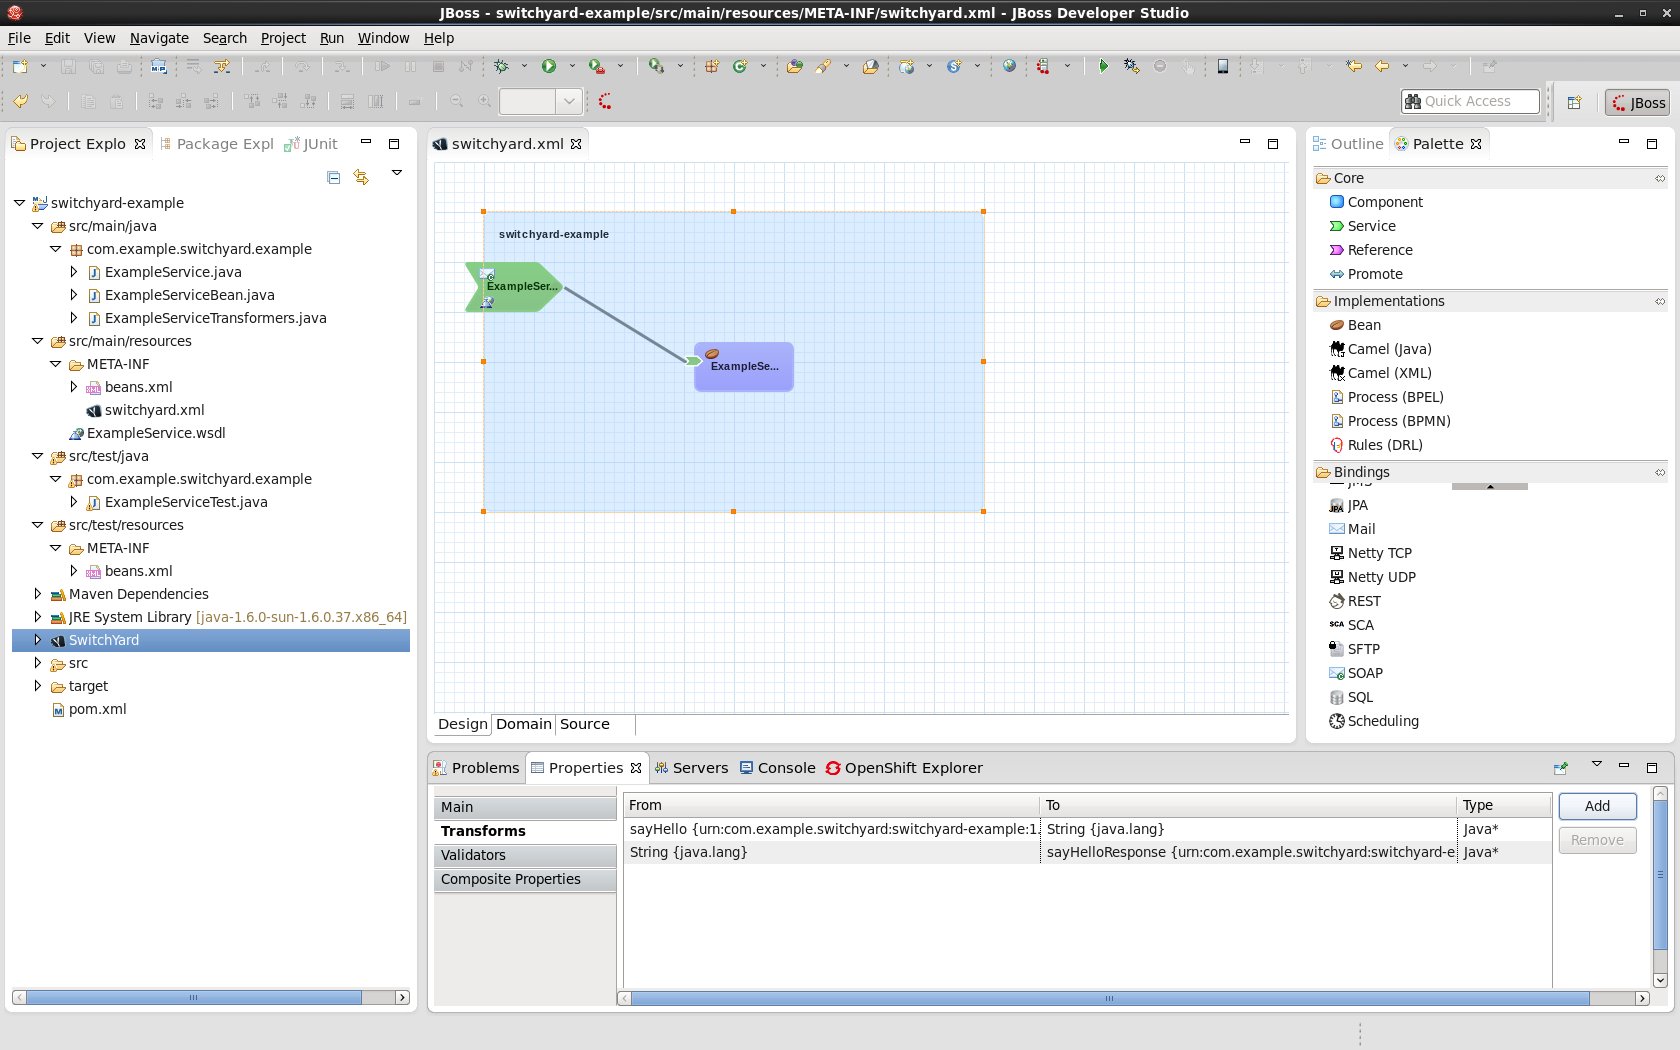Open Project Explorer view menu triangle

pos(397,173)
